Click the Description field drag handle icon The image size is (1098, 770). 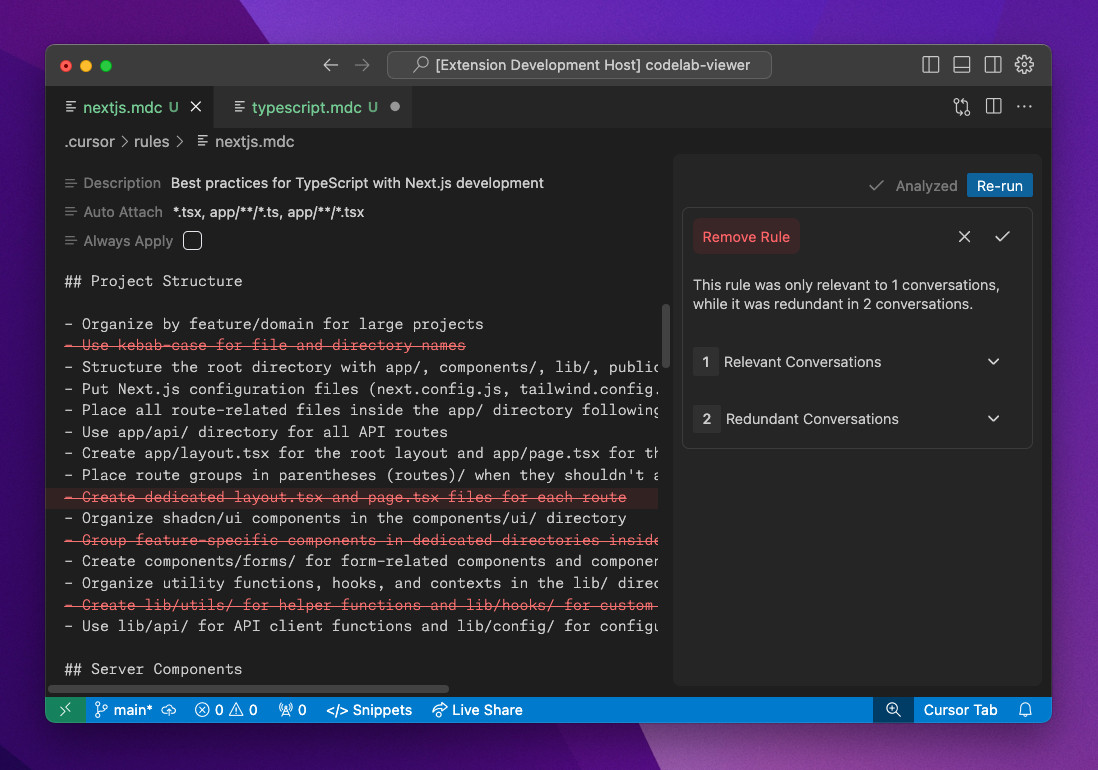[x=70, y=183]
